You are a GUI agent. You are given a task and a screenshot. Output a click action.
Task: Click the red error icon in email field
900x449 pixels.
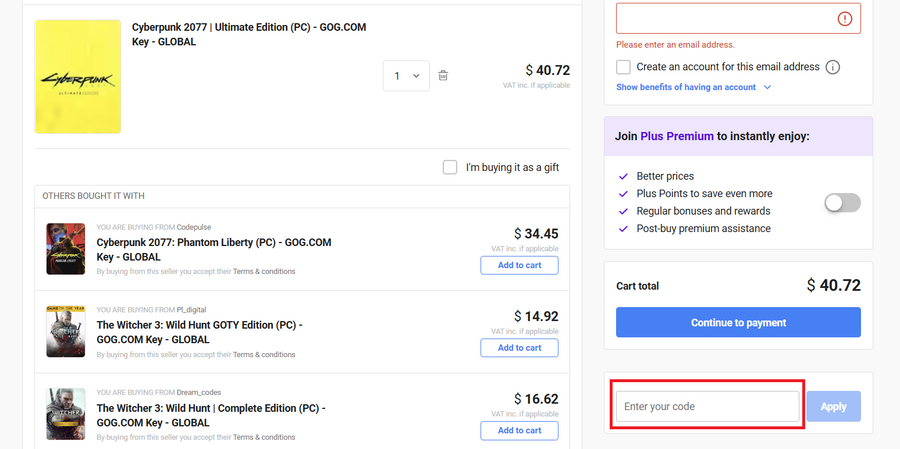pyautogui.click(x=844, y=19)
